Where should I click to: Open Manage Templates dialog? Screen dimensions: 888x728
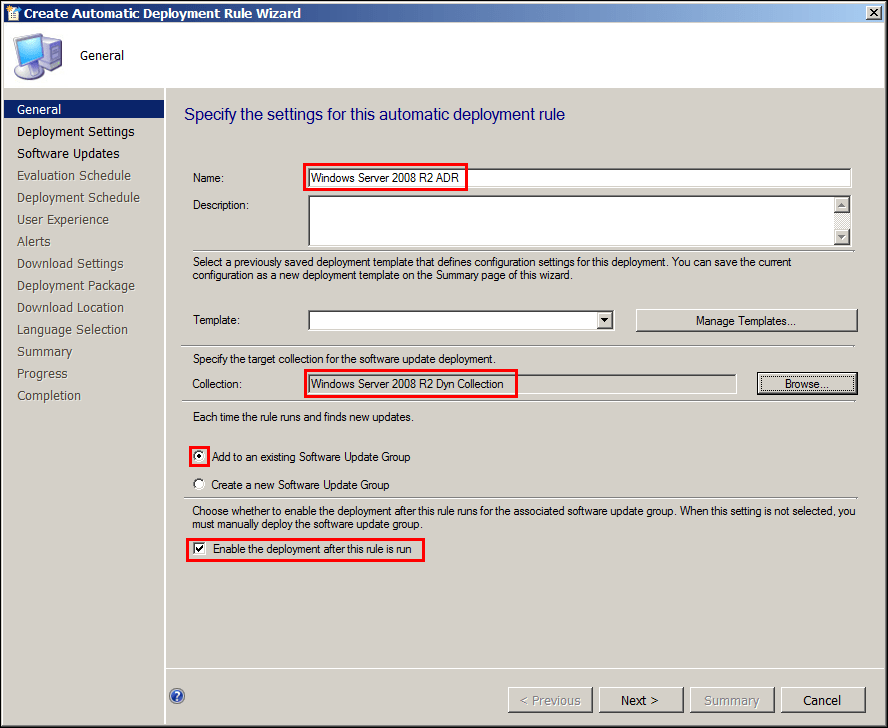click(746, 320)
